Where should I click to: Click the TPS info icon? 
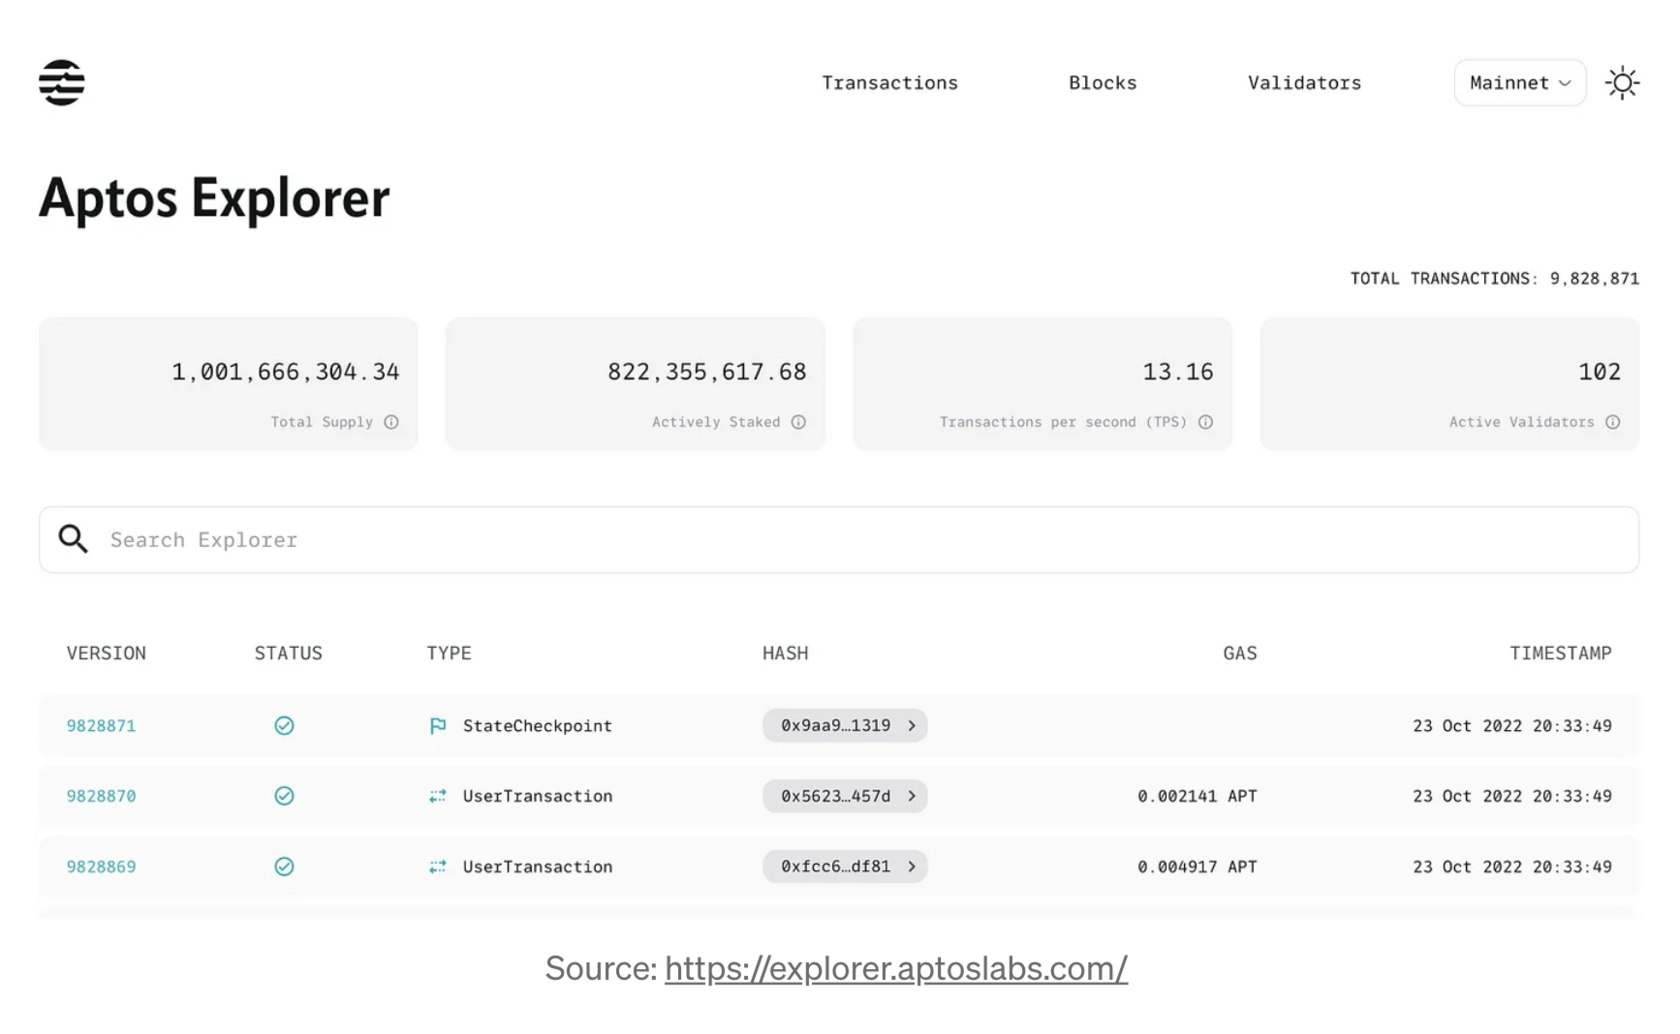(x=1206, y=422)
